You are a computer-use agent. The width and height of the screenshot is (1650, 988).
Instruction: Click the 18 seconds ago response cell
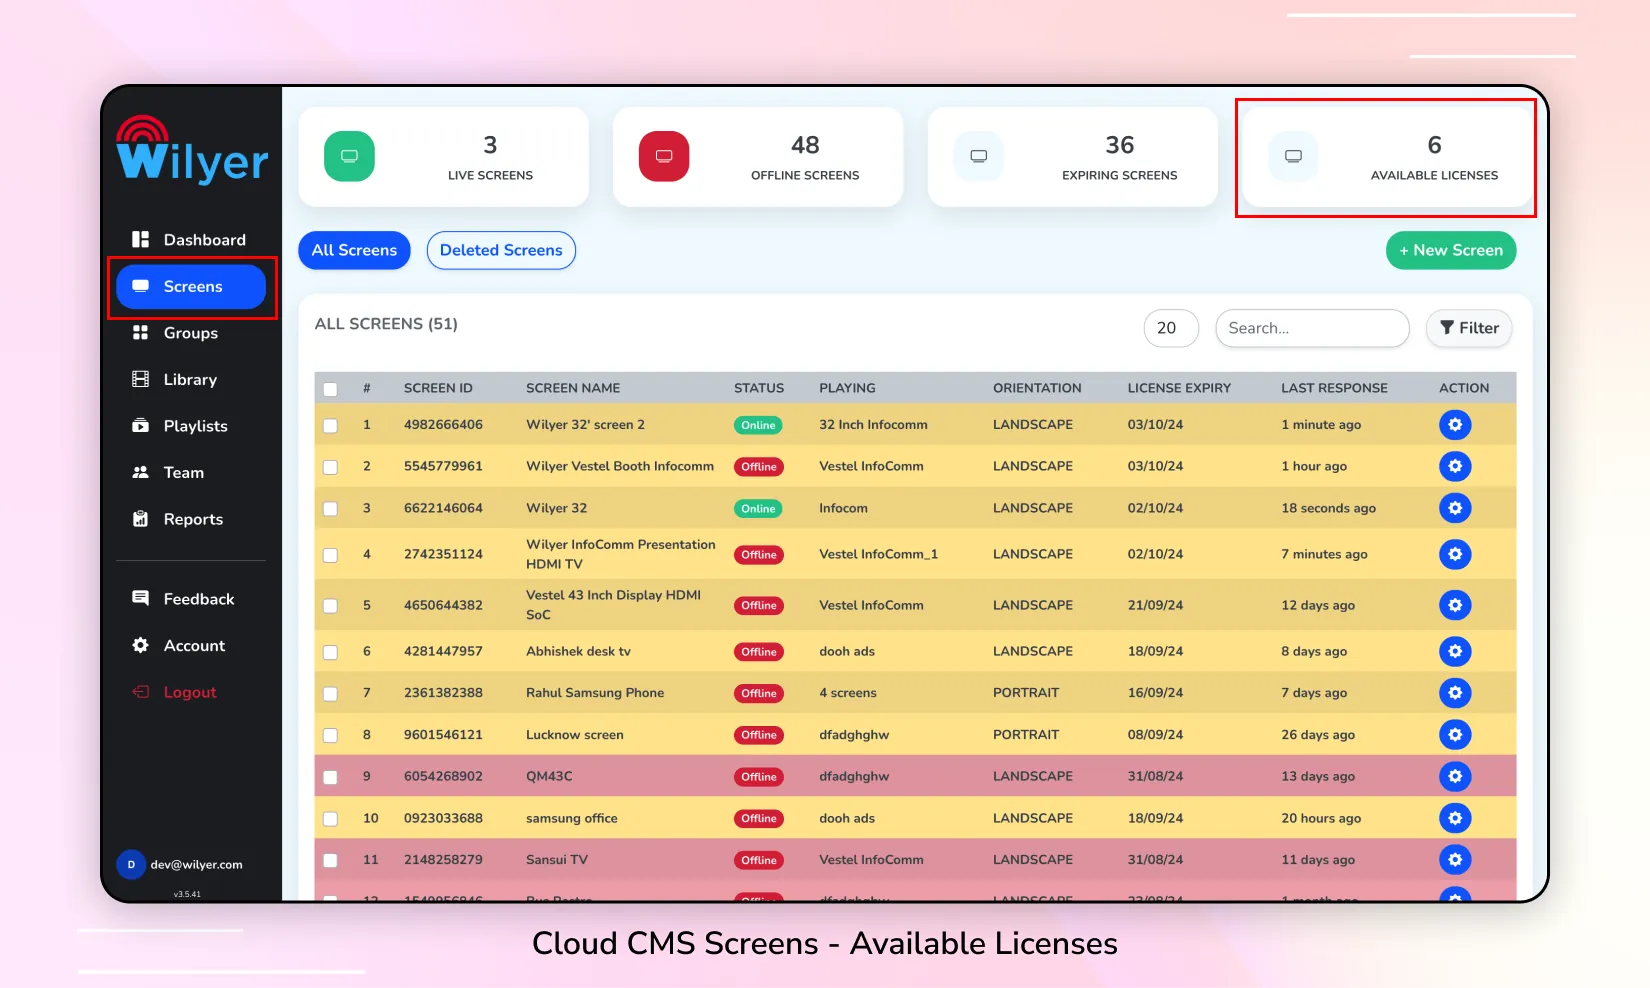(1328, 508)
